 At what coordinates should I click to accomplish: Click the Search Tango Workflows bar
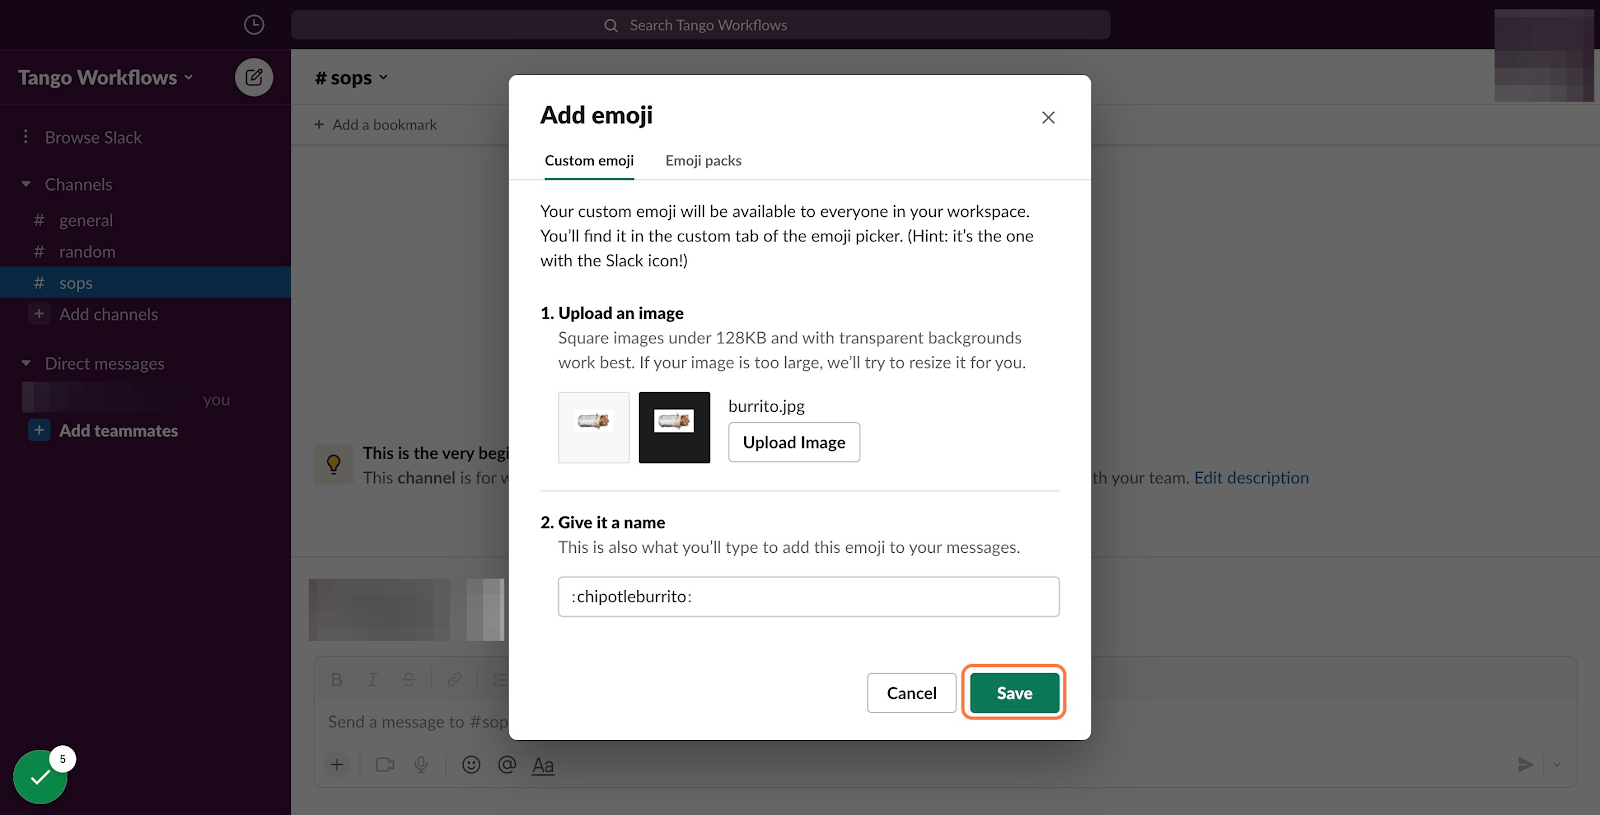700,25
